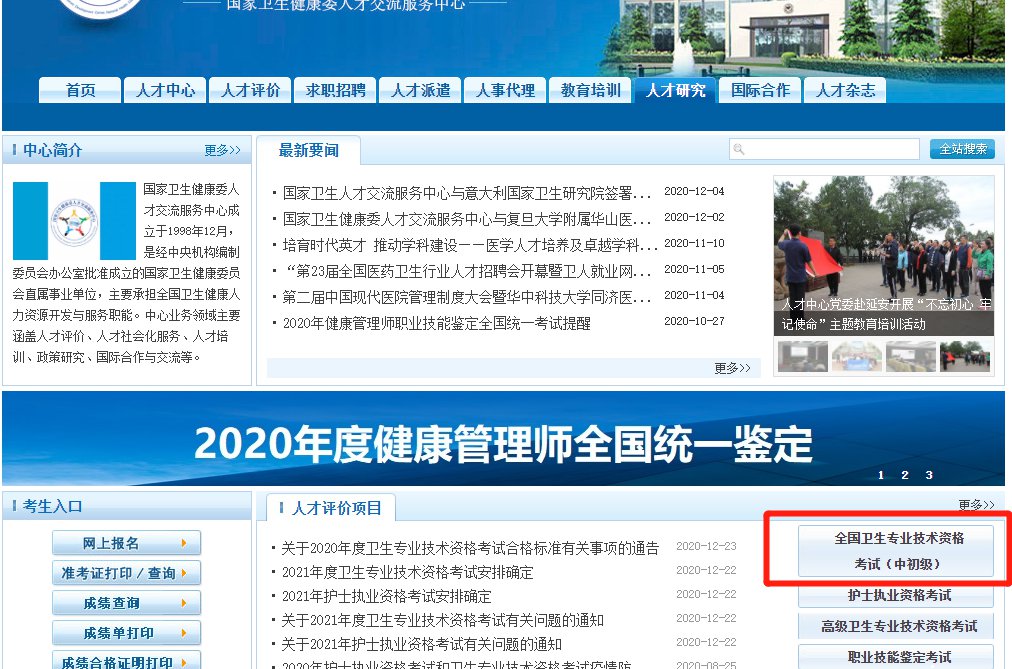Click into the site search input field
The image size is (1012, 669).
pyautogui.click(x=830, y=150)
